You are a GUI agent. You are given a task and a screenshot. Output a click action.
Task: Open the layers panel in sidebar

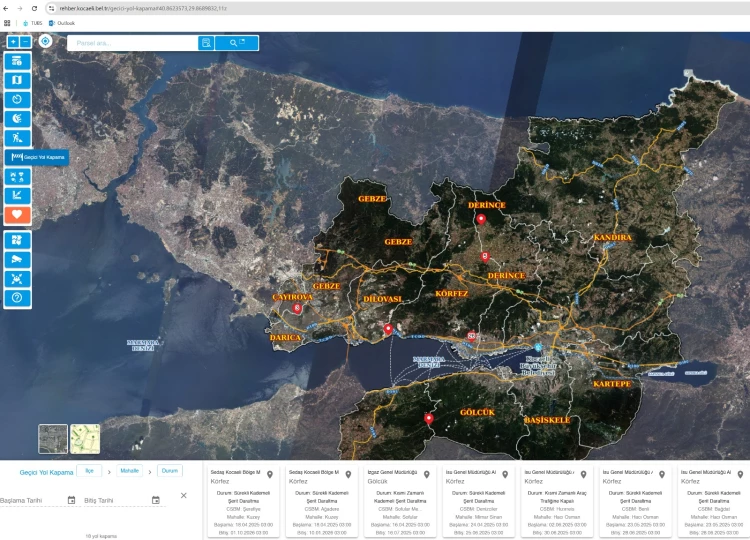pos(18,61)
